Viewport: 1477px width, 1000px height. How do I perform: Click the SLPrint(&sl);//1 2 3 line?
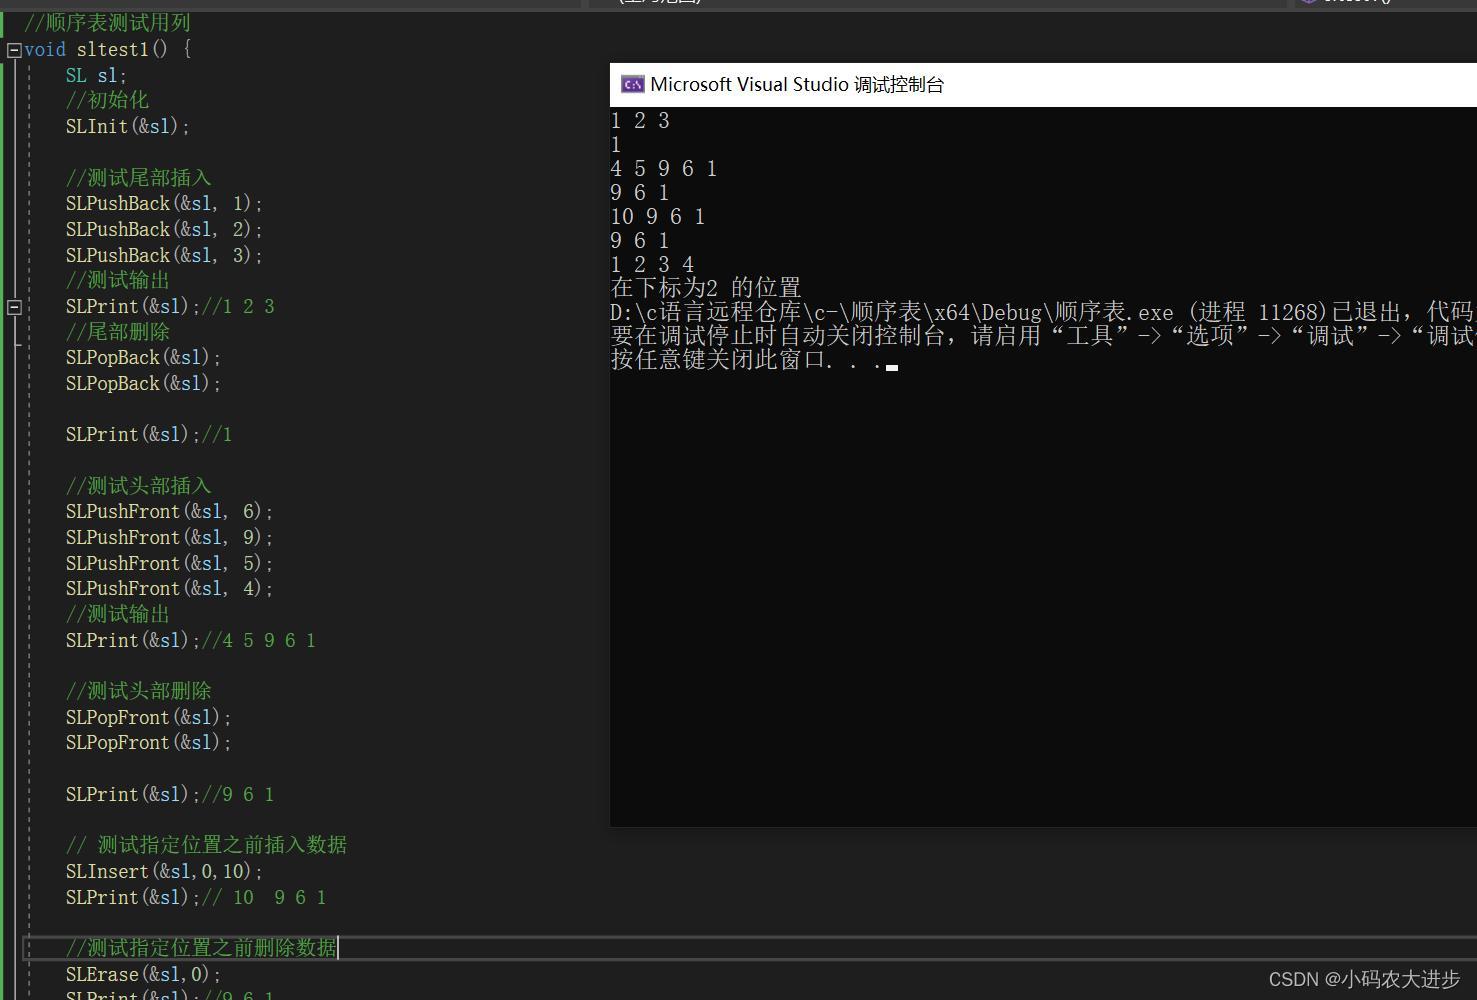(170, 306)
